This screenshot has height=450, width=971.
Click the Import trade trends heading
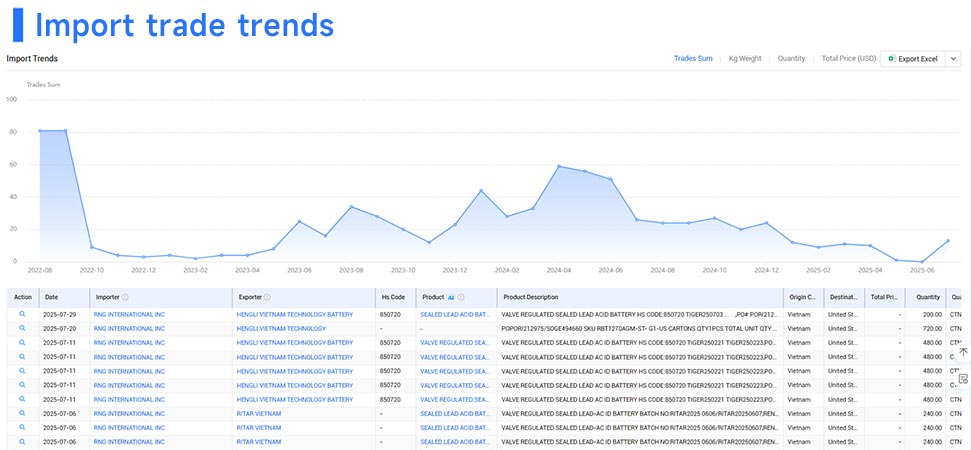click(185, 25)
